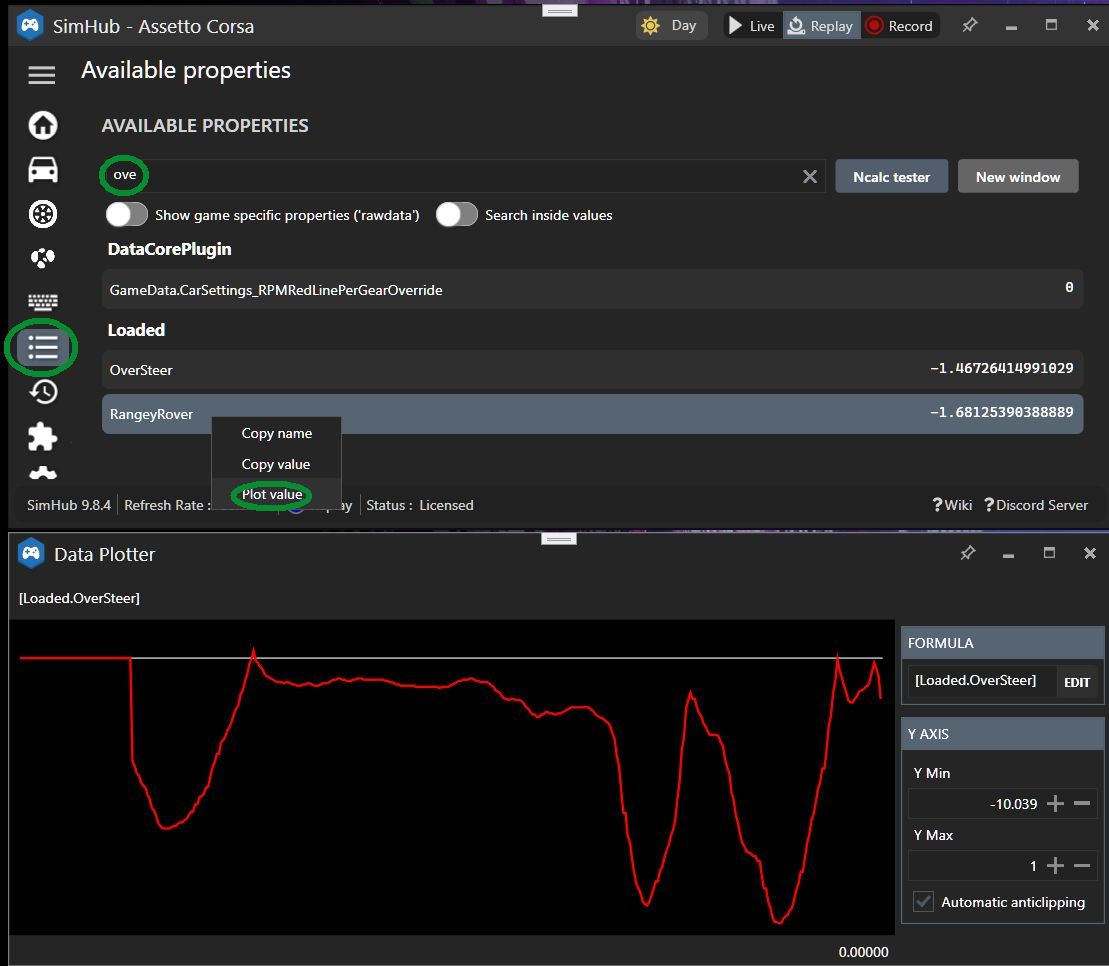
Task: Switch to Live mode
Action: point(752,25)
